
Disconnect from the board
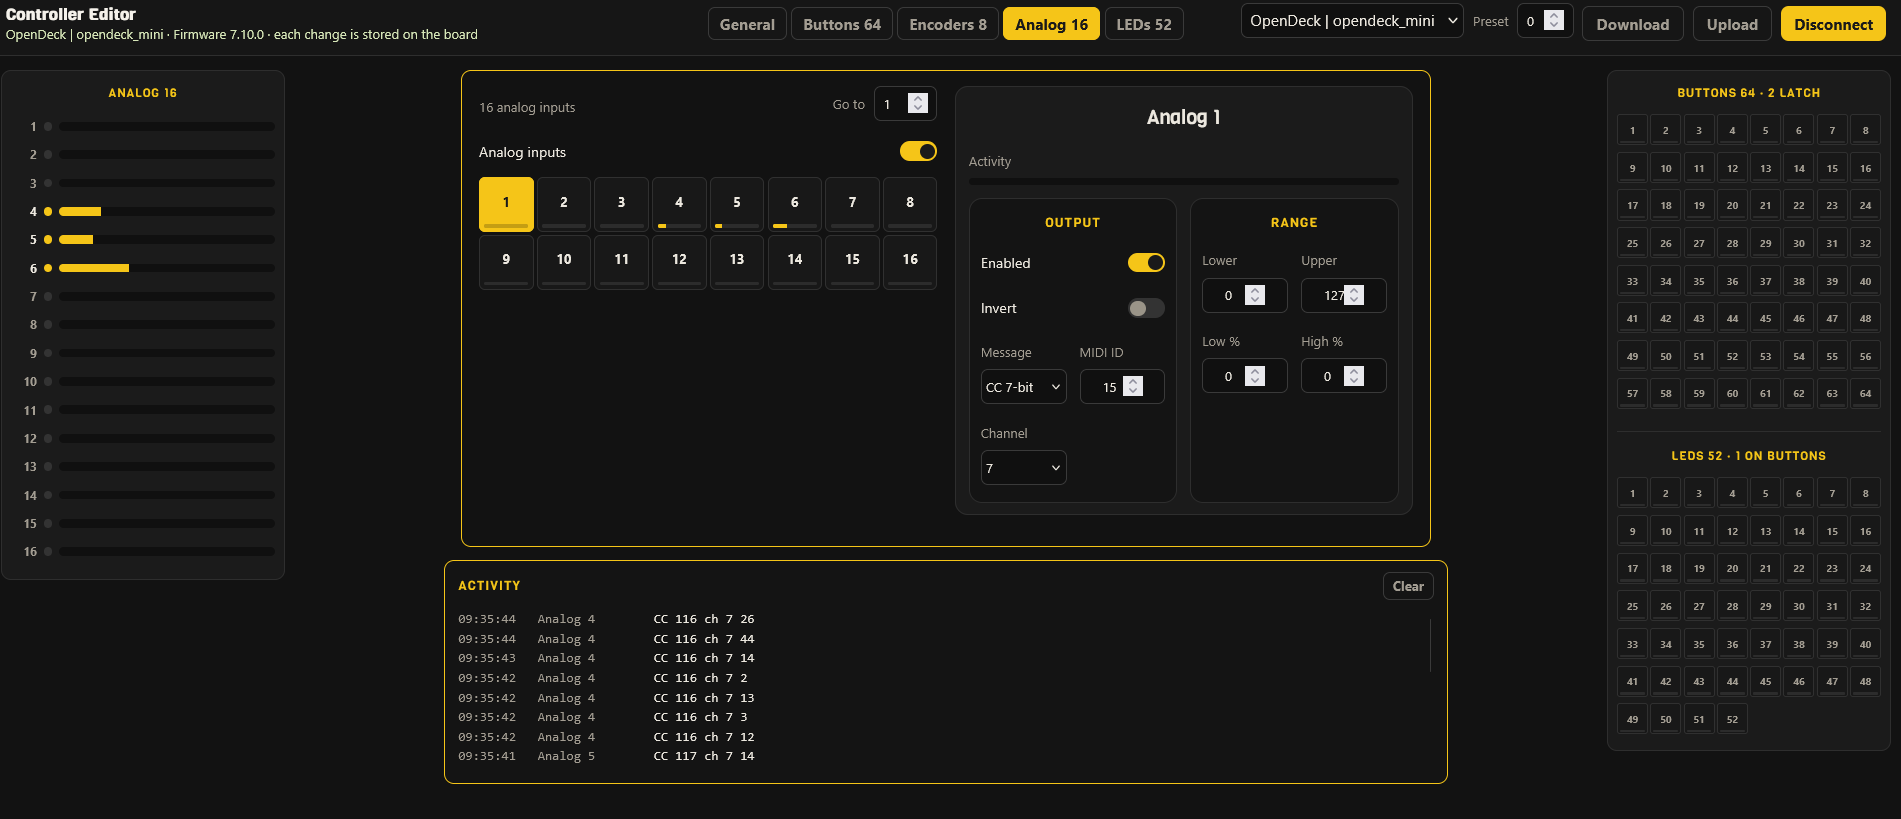click(1833, 24)
